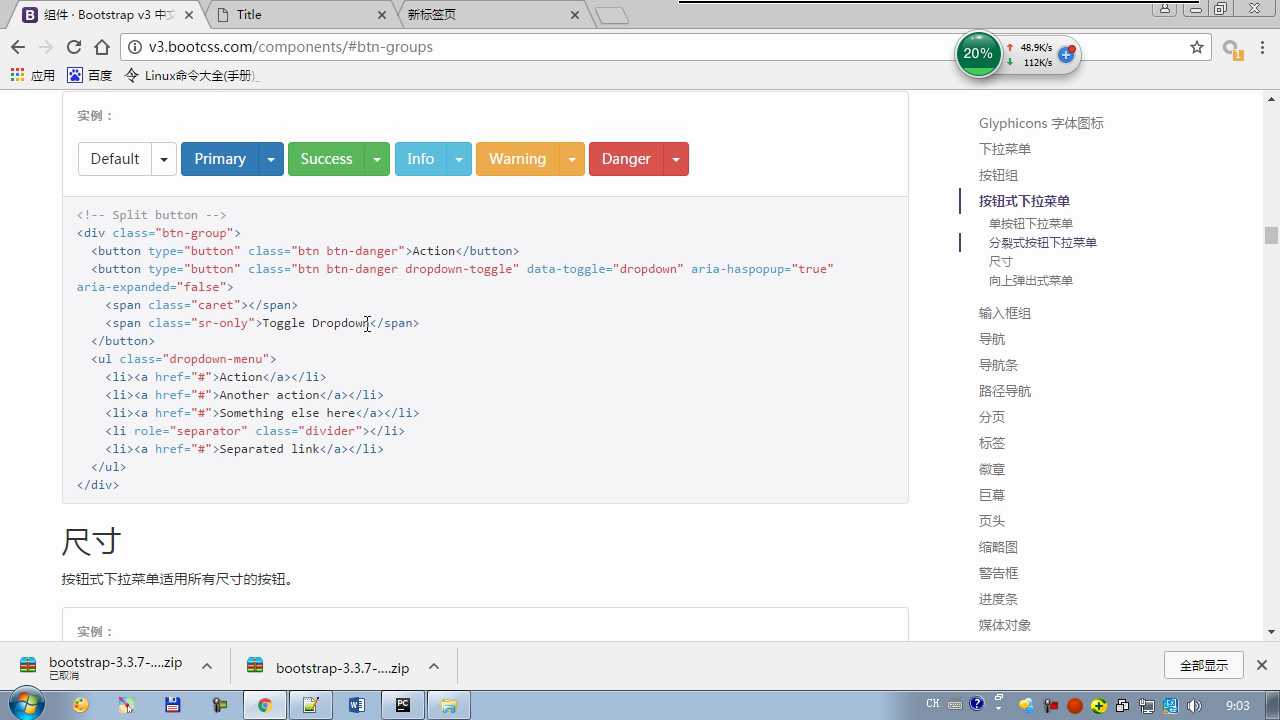Viewport: 1280px width, 720px height.
Task: Go to 警告框 in sidebar
Action: 998,573
